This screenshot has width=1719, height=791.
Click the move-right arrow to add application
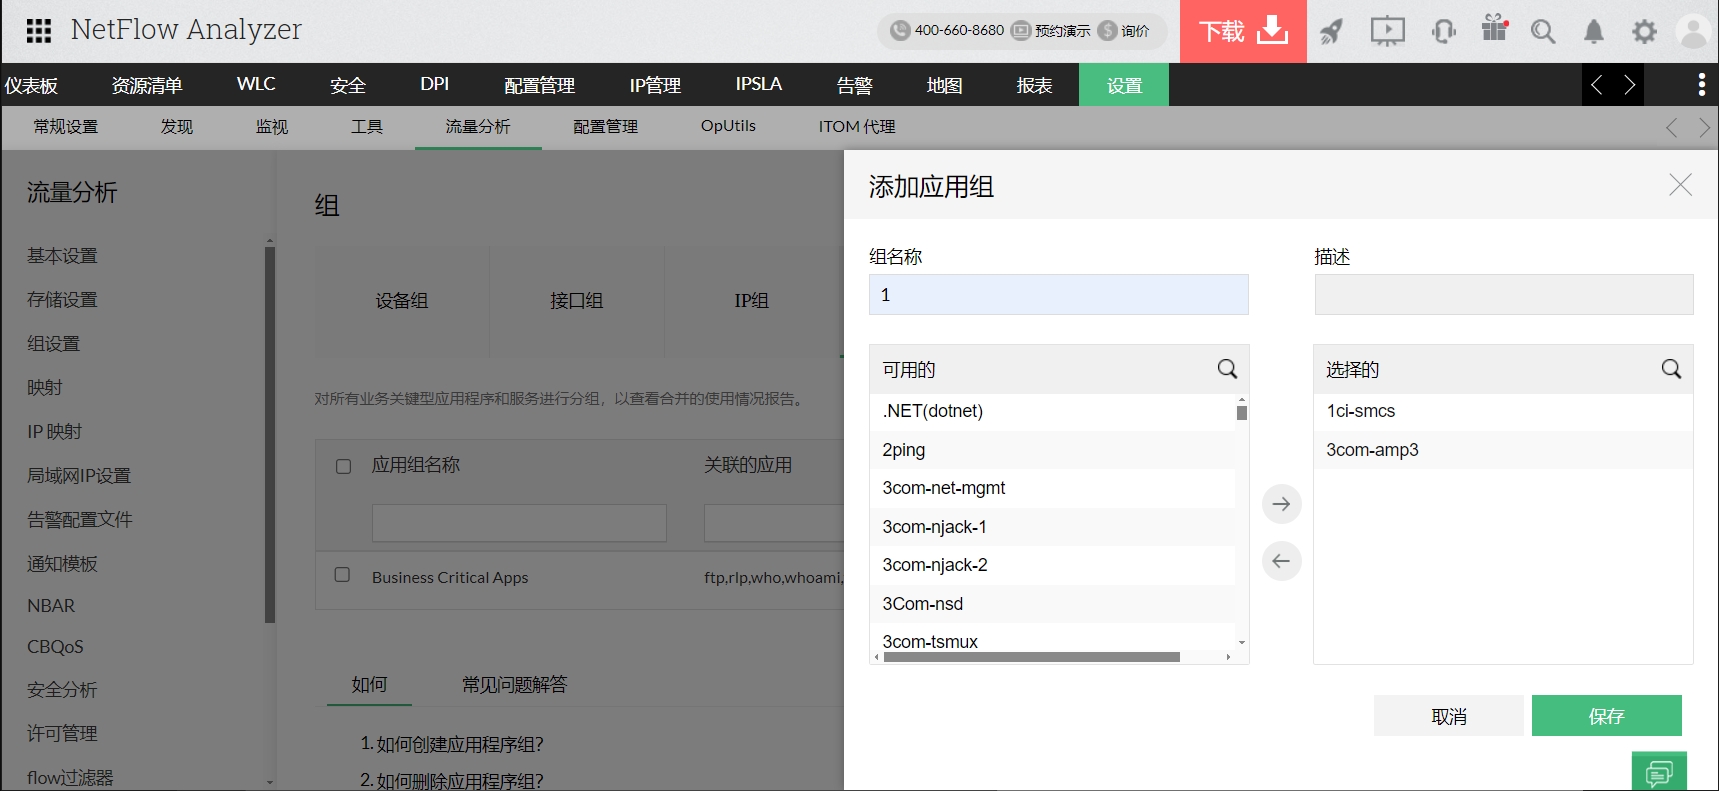click(x=1281, y=504)
